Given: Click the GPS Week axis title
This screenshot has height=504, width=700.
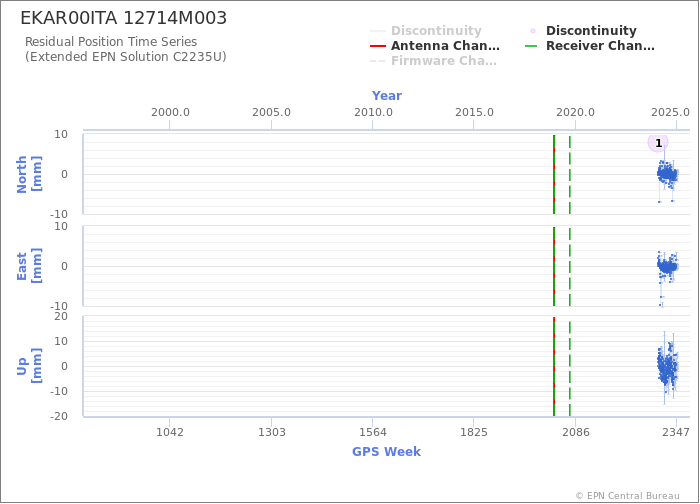Looking at the screenshot, I should (386, 452).
